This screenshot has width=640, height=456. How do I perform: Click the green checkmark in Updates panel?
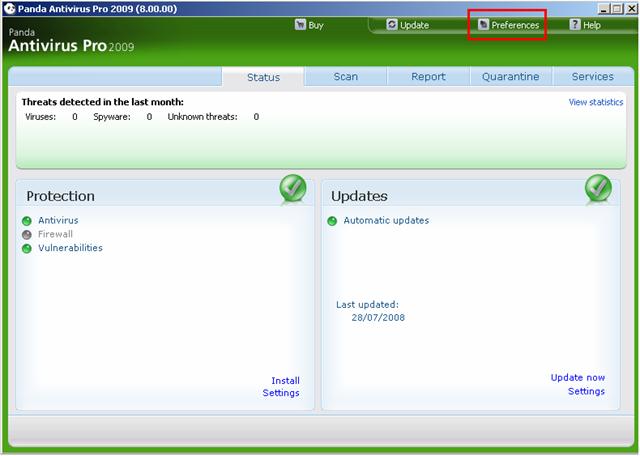(598, 188)
